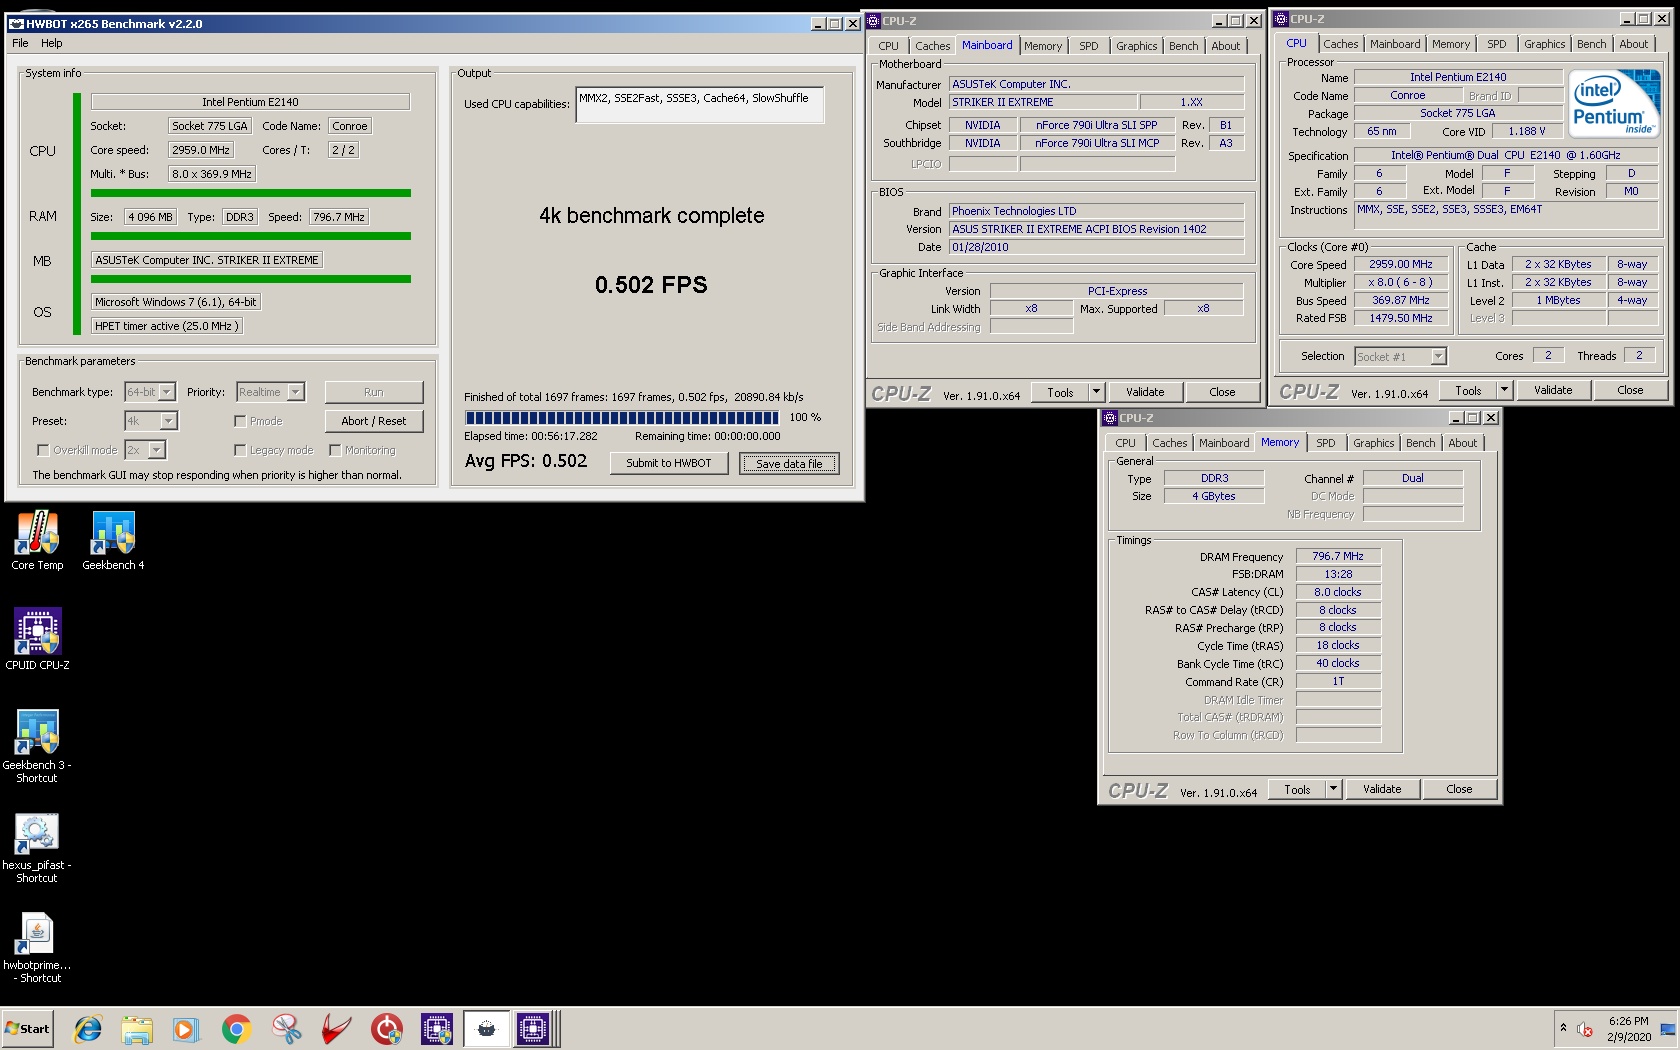Image resolution: width=1680 pixels, height=1050 pixels.
Task: Launch Google Chrome from the taskbar
Action: click(x=237, y=1029)
